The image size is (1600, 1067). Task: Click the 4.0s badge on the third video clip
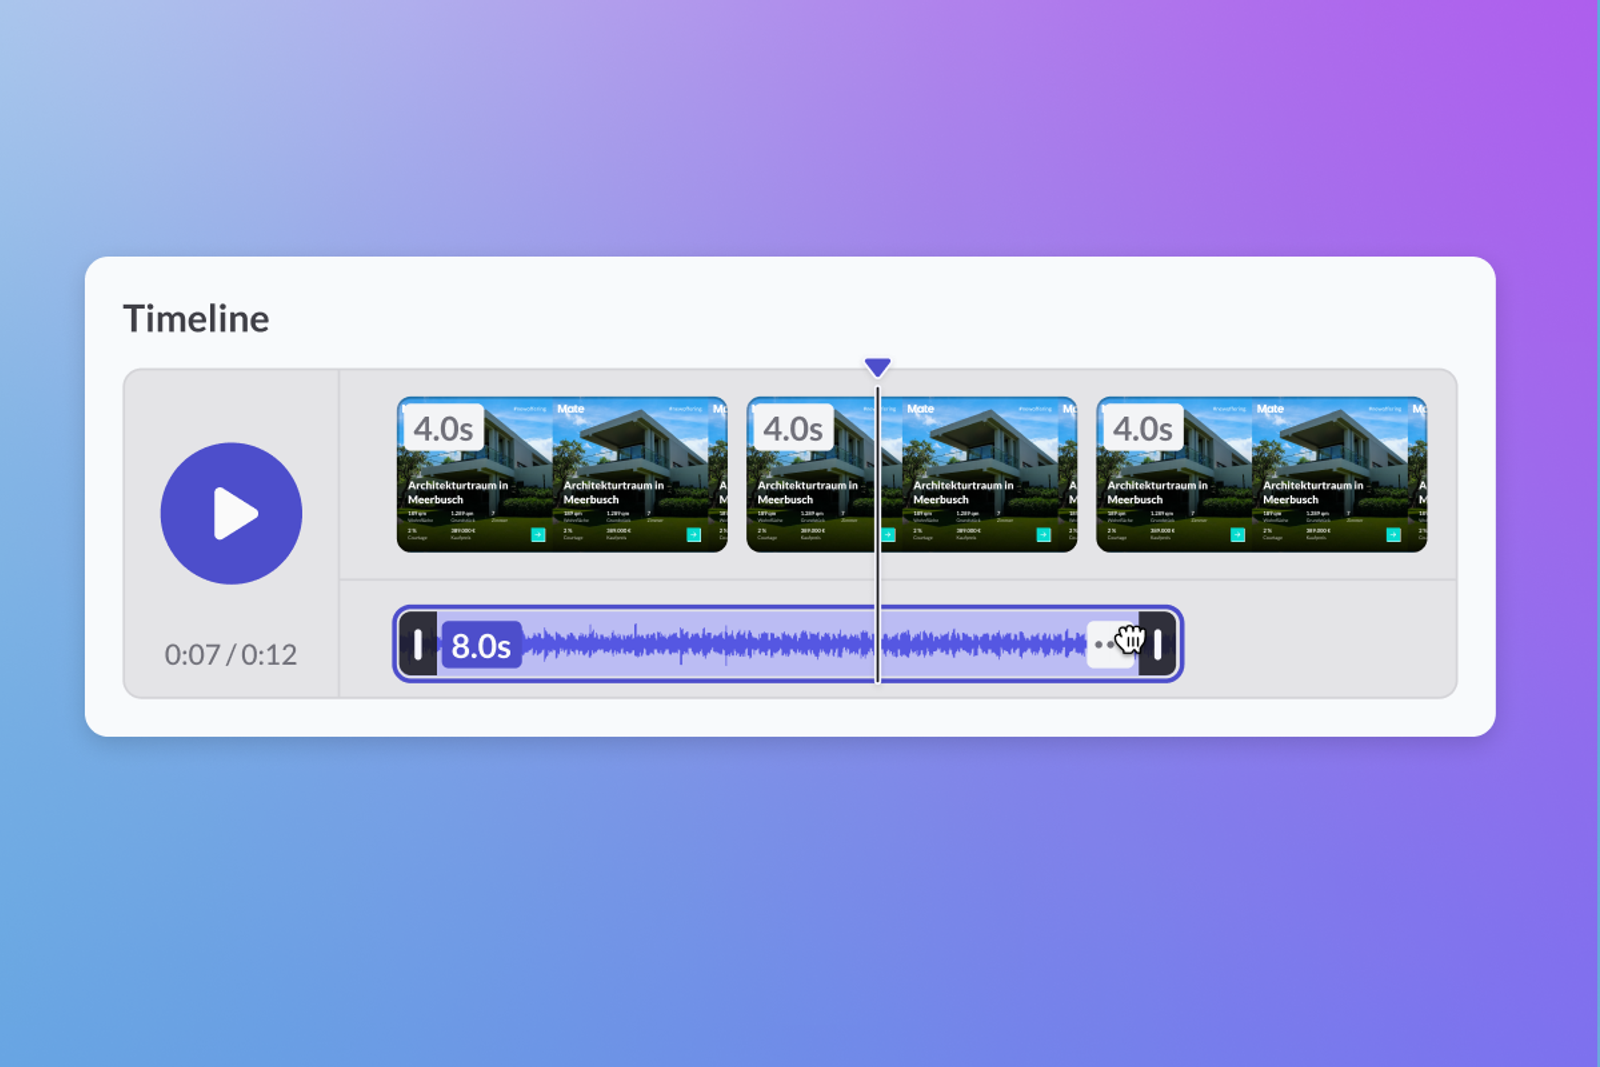click(1143, 428)
